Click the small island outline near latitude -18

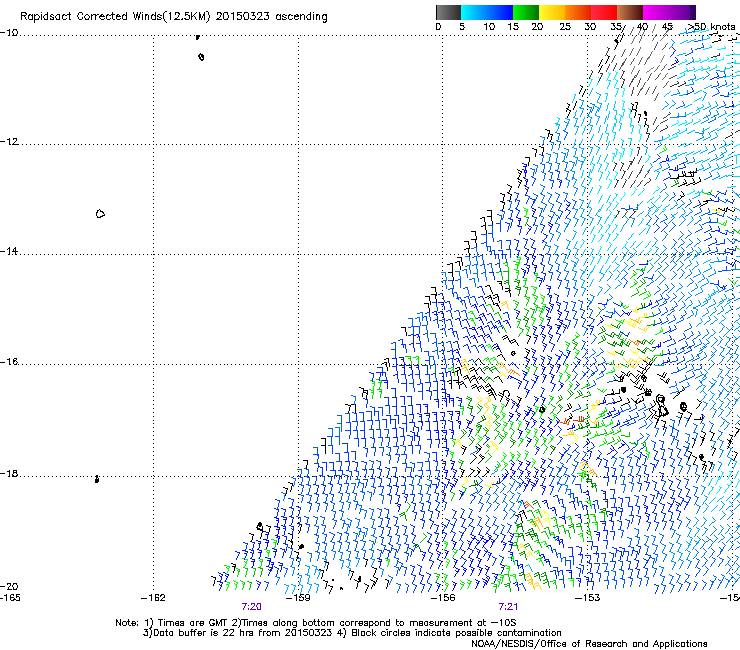97,479
